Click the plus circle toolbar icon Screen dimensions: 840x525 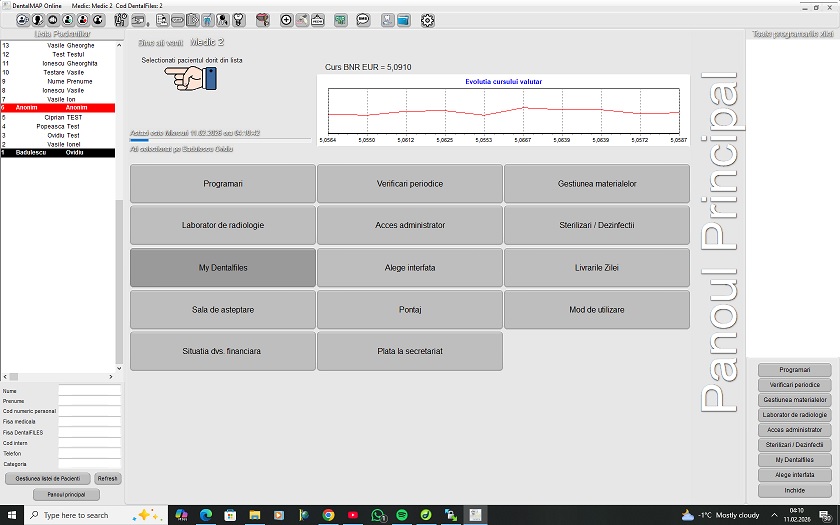click(286, 20)
